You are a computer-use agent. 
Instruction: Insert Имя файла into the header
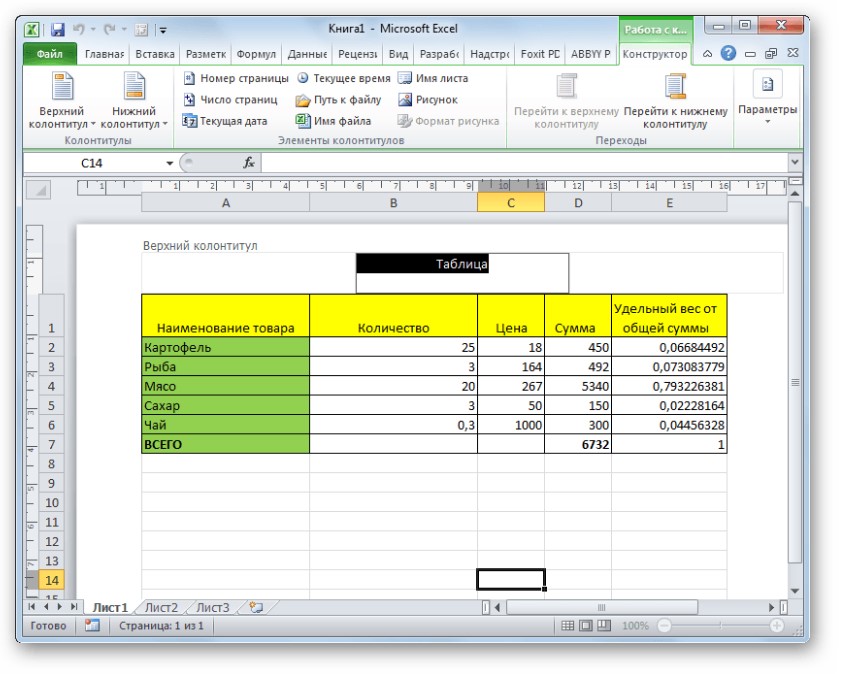(329, 121)
